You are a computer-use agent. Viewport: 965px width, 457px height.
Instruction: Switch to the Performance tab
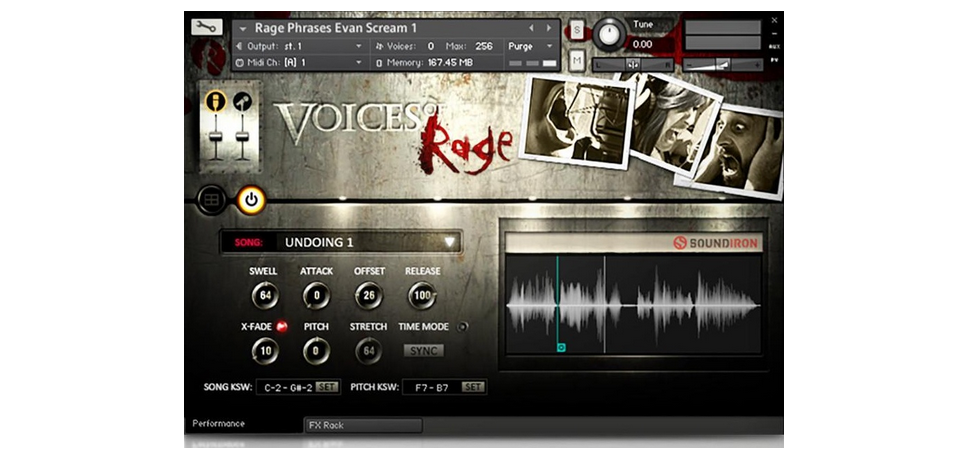pos(218,423)
